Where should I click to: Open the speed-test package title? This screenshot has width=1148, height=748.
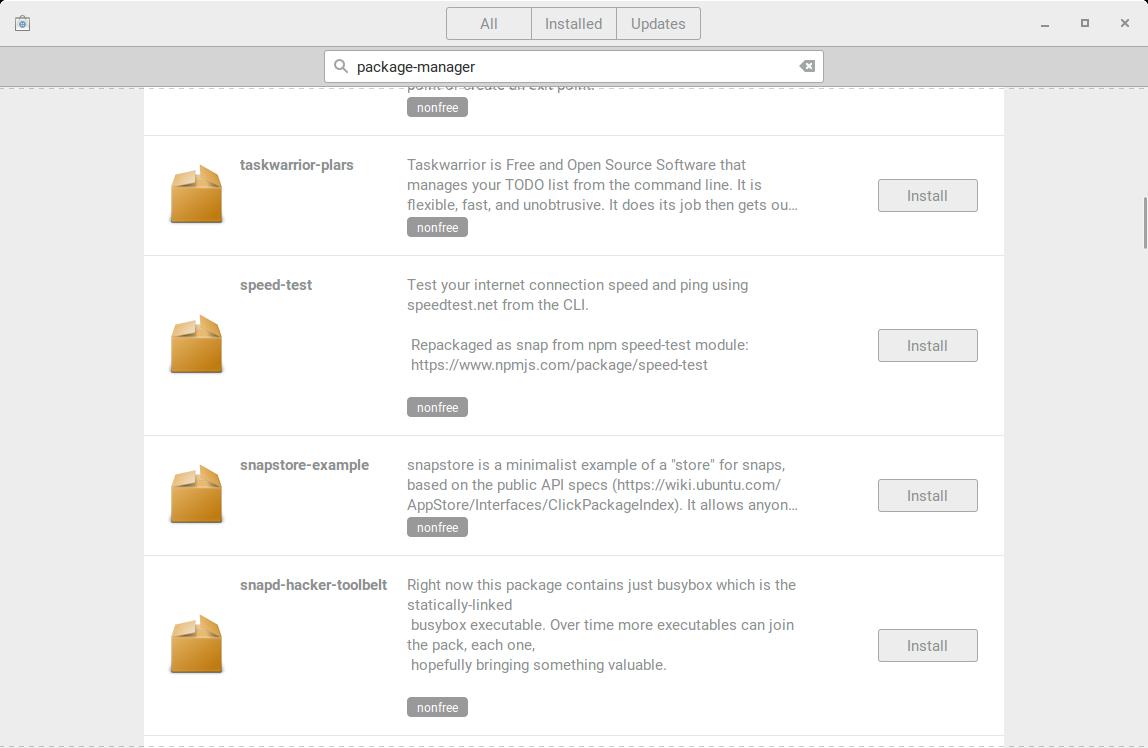tap(276, 285)
